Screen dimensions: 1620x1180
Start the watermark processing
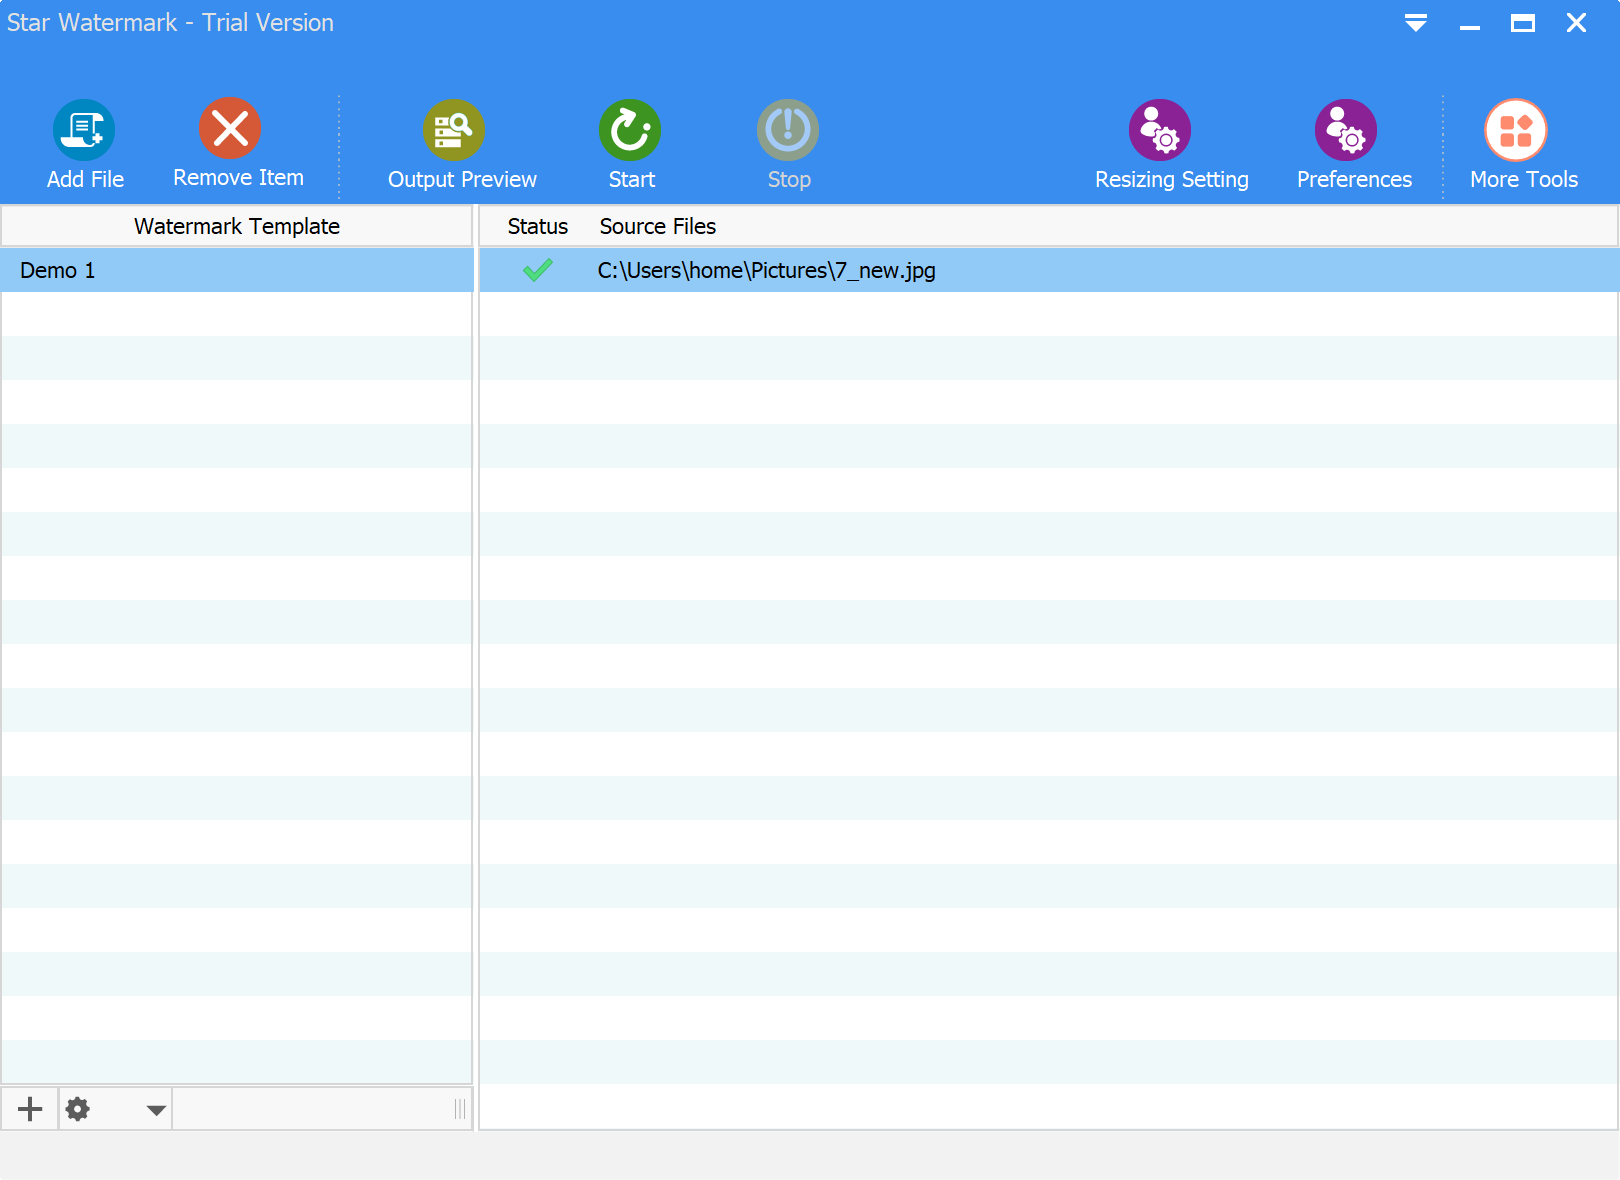tap(630, 130)
